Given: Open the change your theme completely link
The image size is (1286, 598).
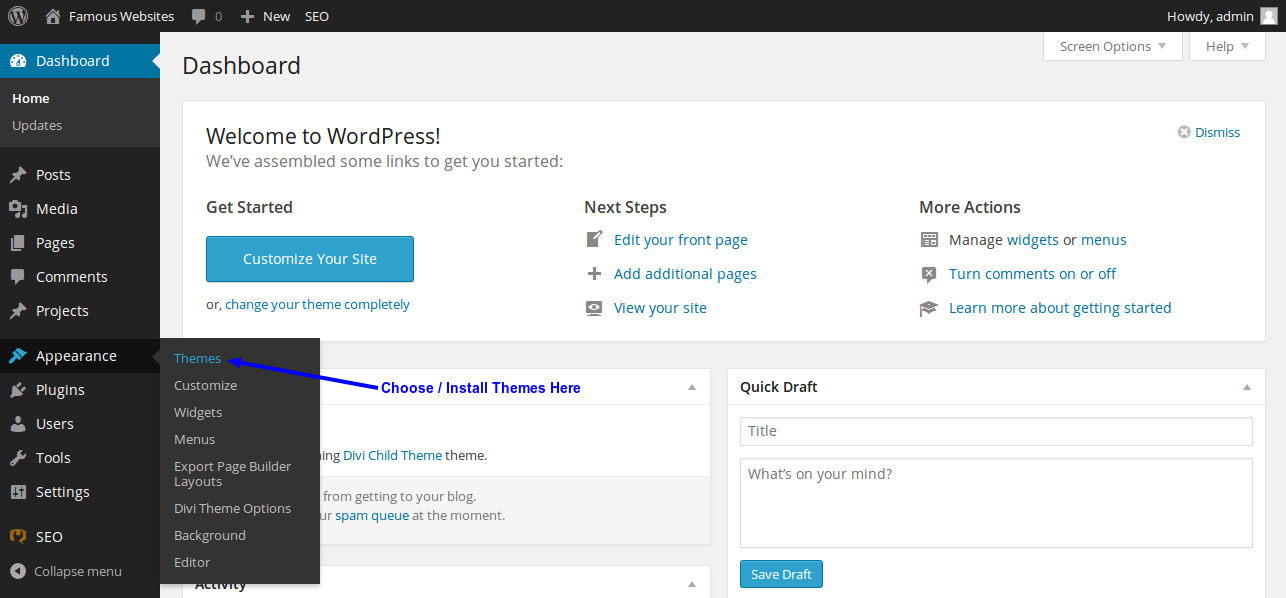Looking at the screenshot, I should click(x=317, y=304).
